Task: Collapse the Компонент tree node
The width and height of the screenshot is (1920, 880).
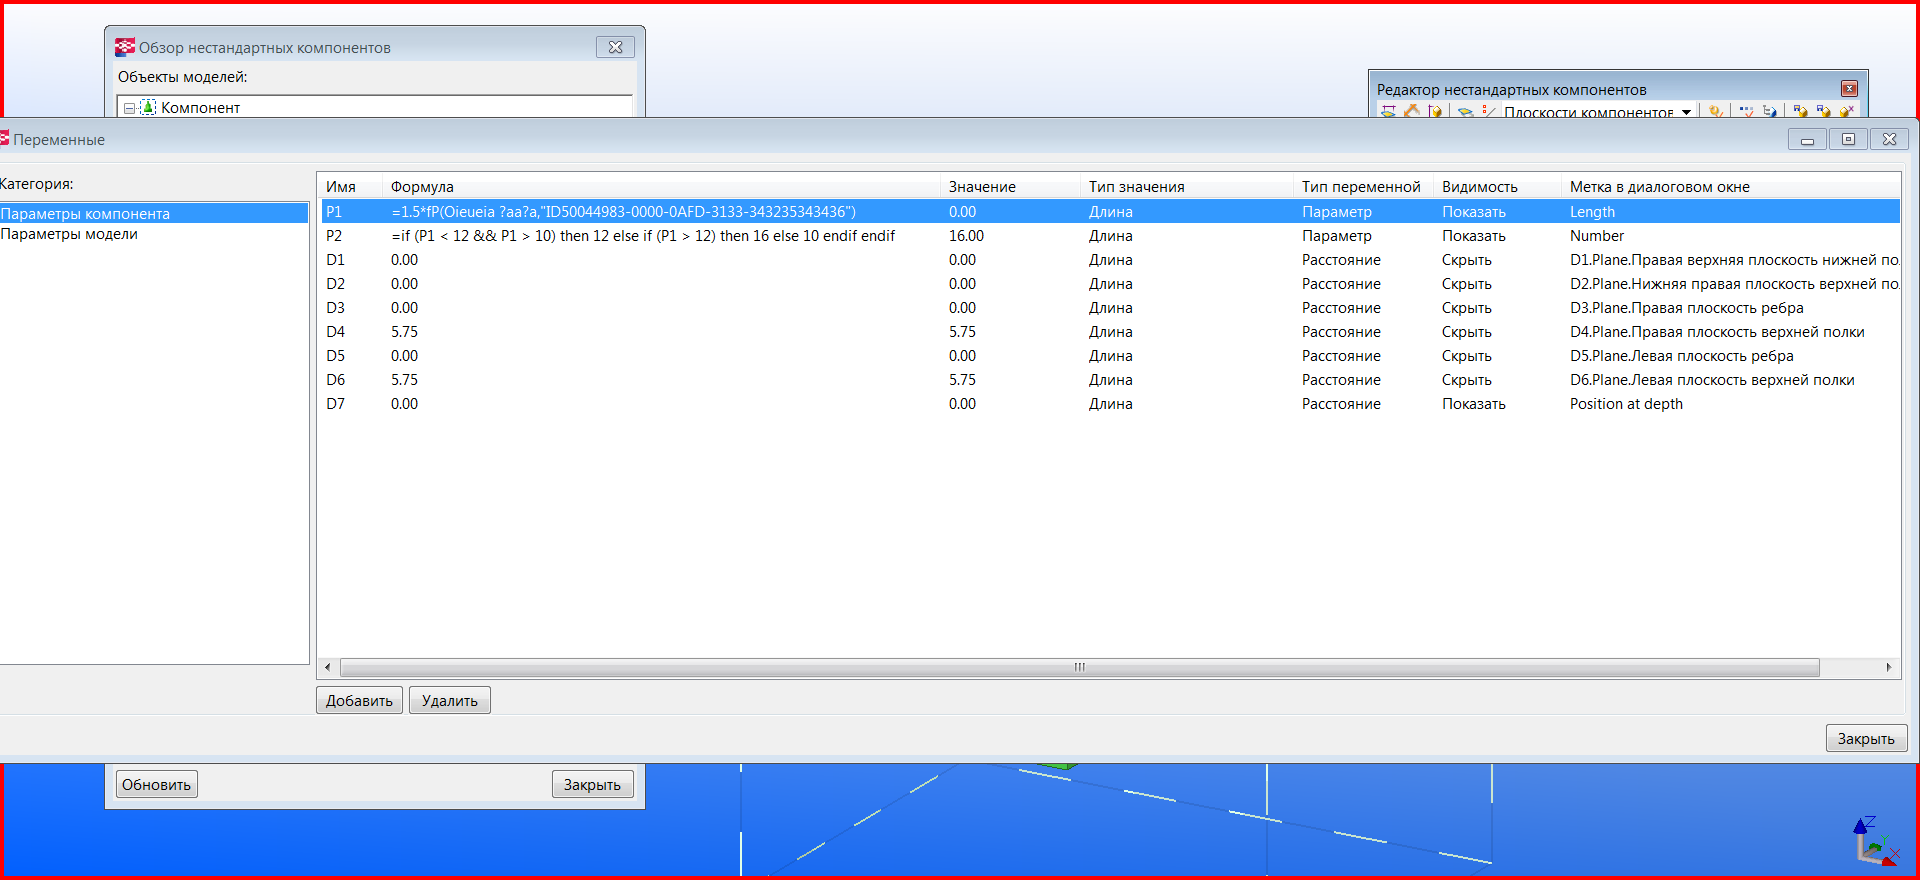Action: (x=129, y=108)
